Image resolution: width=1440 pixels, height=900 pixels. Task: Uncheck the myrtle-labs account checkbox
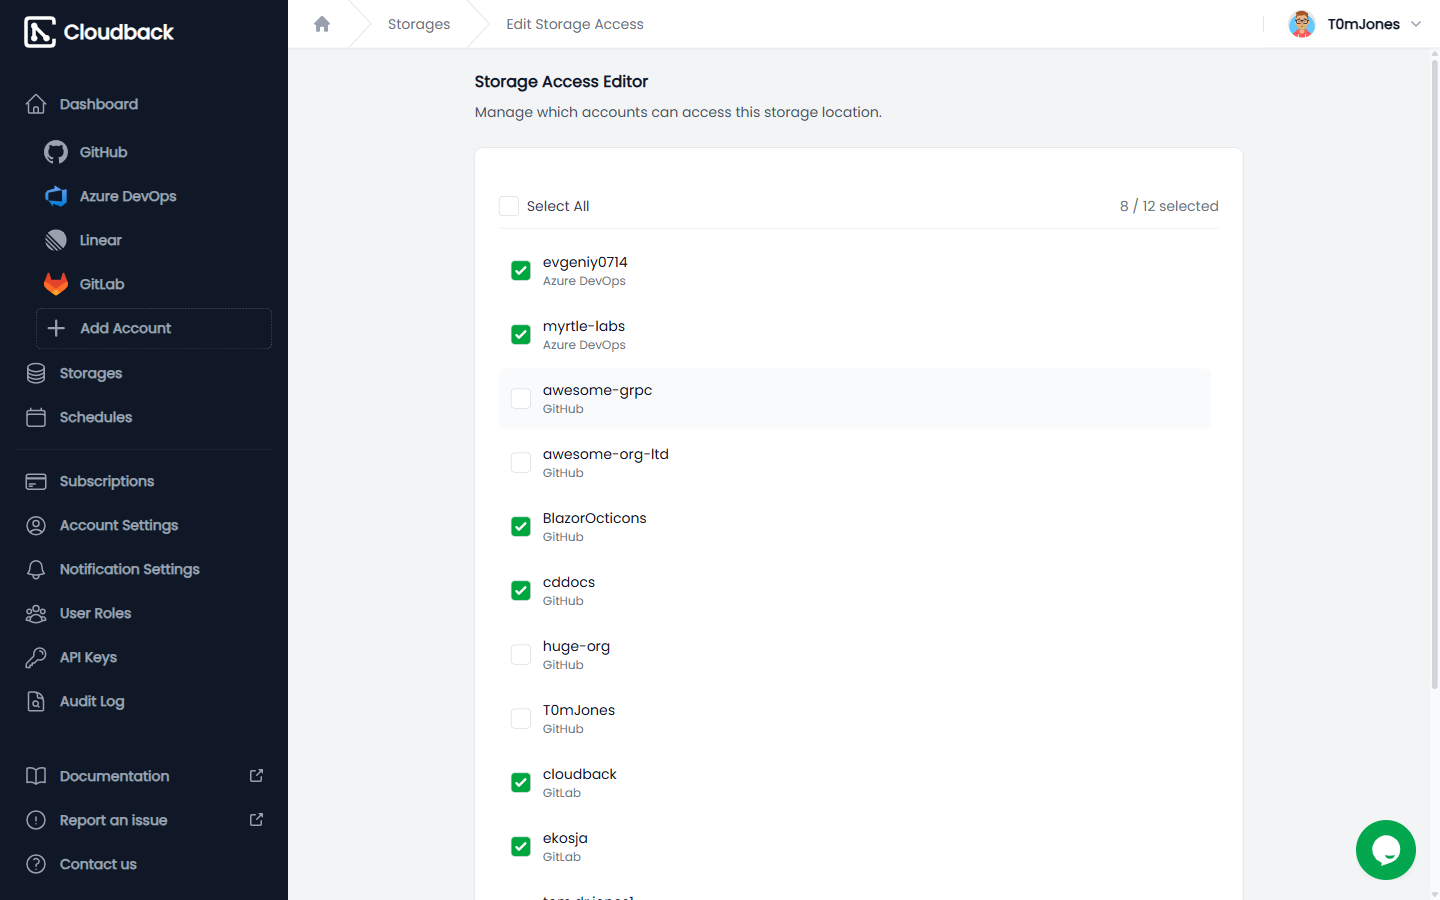(x=521, y=335)
